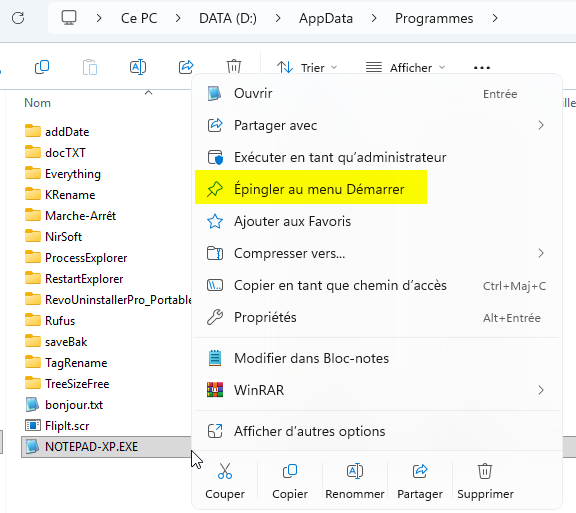Click the star icon for Ajouter aux Favoris
576x513 pixels.
click(215, 221)
